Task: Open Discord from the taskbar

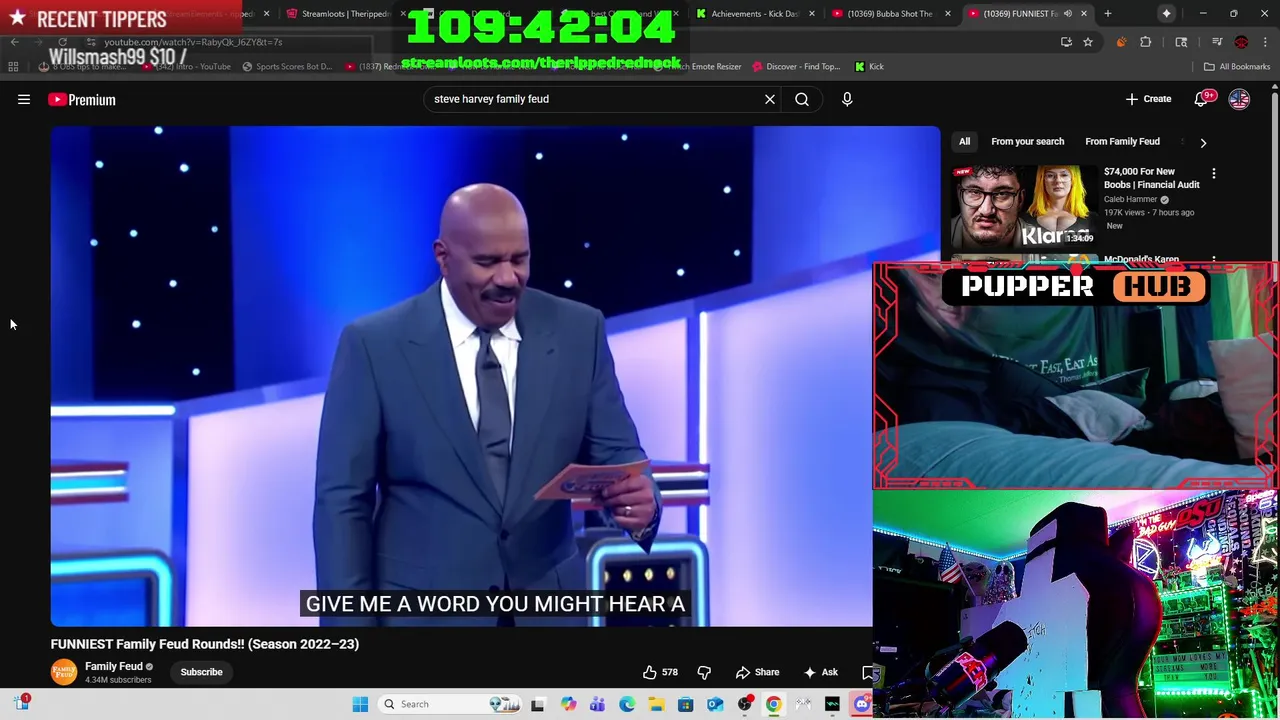Action: click(x=862, y=704)
